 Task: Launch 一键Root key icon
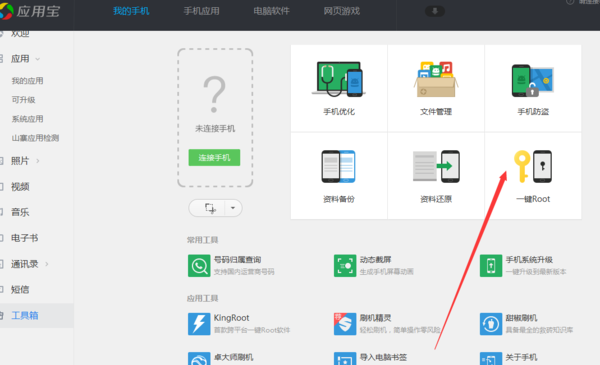tap(533, 166)
